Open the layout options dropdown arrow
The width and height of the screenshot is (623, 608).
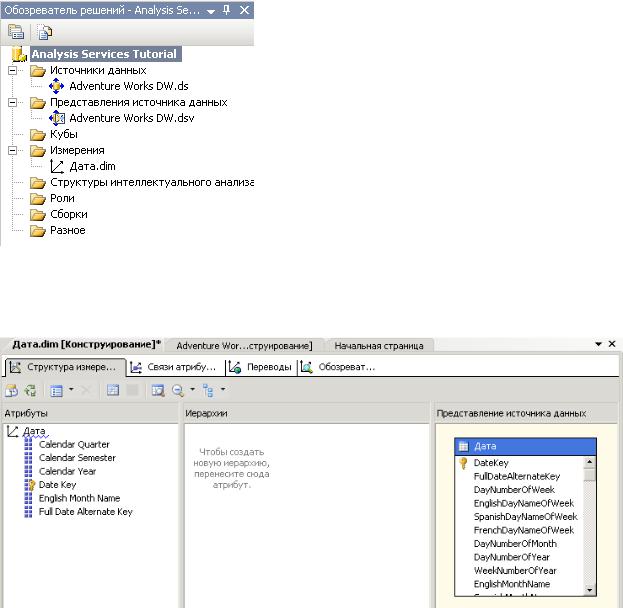[223, 389]
